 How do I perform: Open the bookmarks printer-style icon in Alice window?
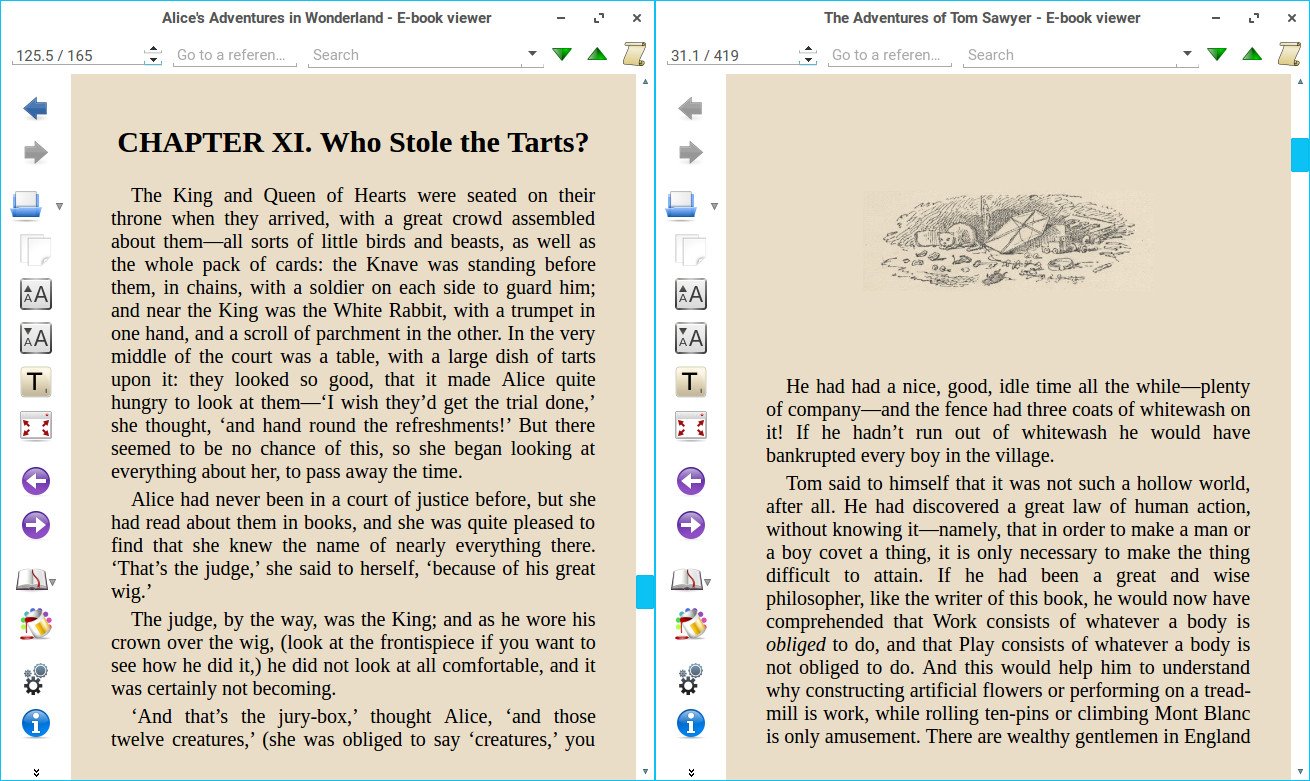27,205
